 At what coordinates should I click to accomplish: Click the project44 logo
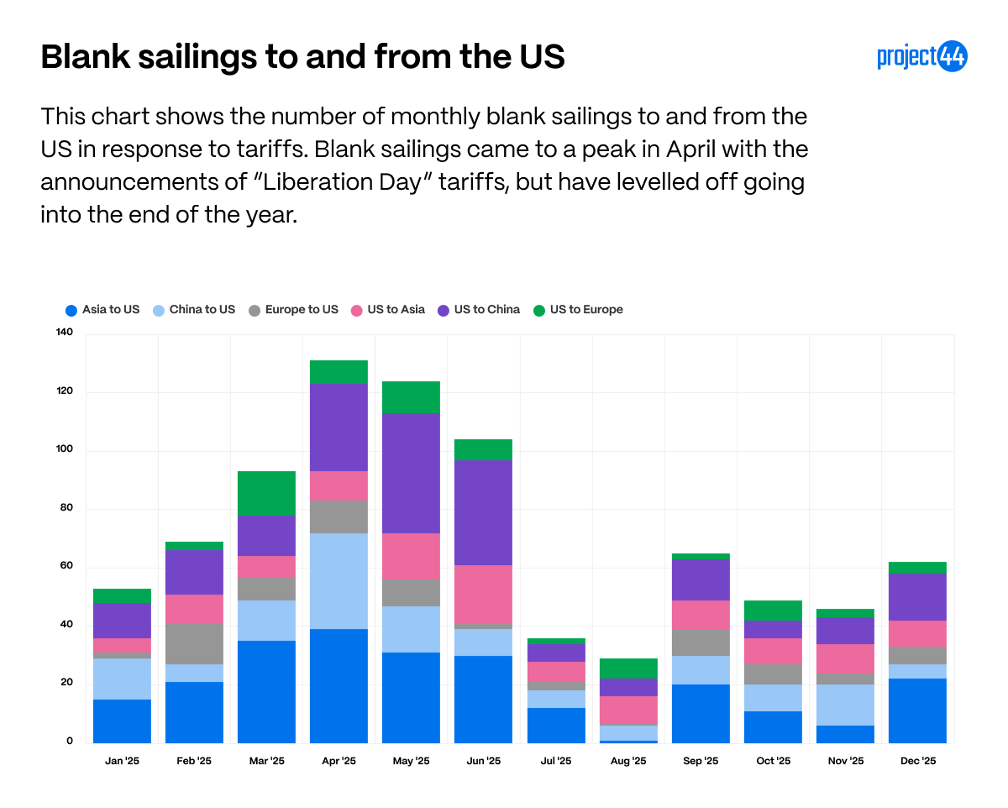921,58
